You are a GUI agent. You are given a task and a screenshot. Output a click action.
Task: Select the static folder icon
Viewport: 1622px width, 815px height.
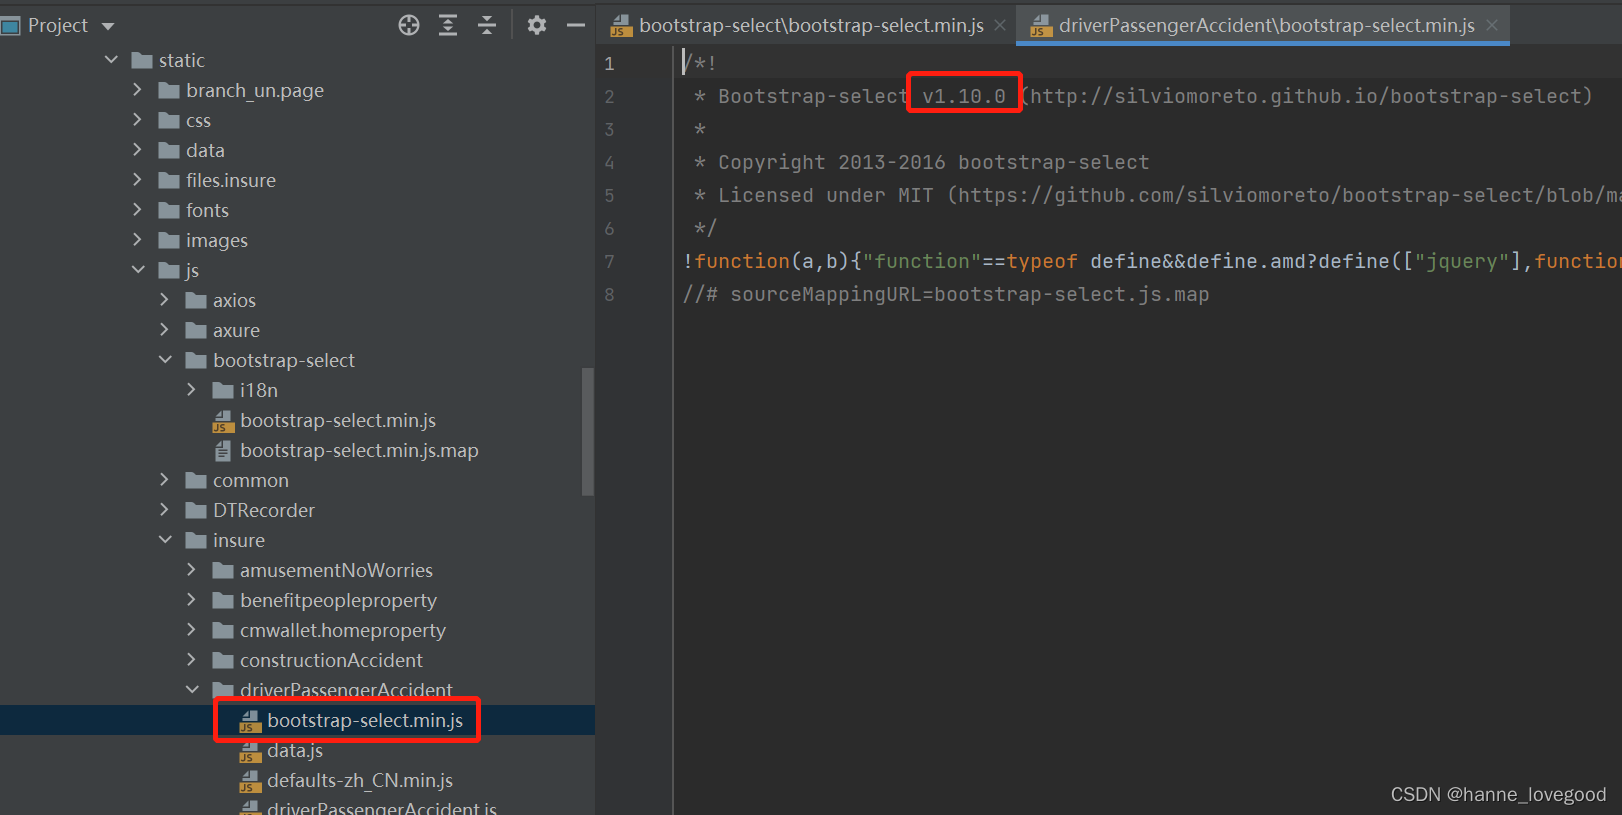[x=142, y=60]
